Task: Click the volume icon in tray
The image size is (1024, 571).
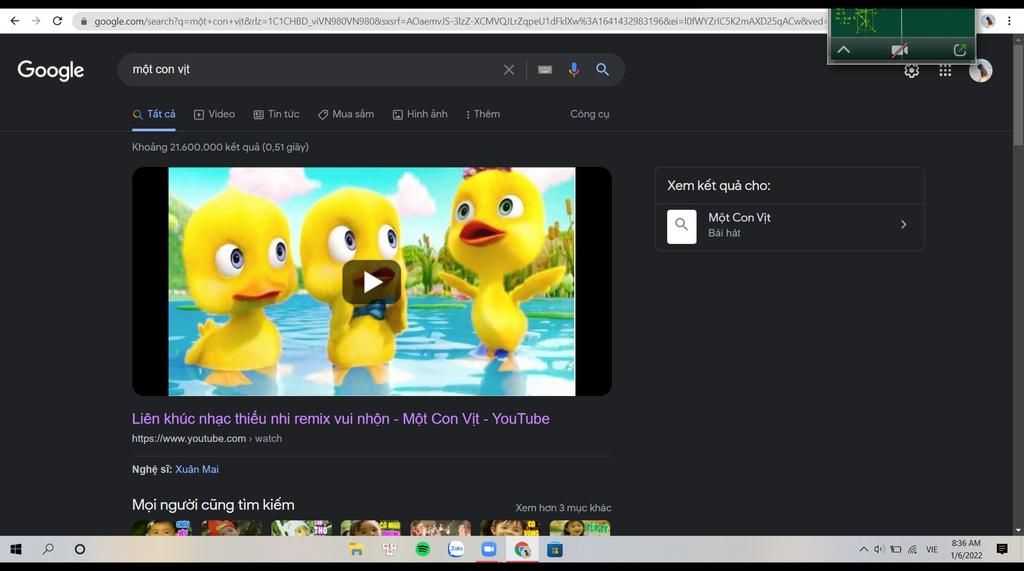Action: pyautogui.click(x=879, y=549)
